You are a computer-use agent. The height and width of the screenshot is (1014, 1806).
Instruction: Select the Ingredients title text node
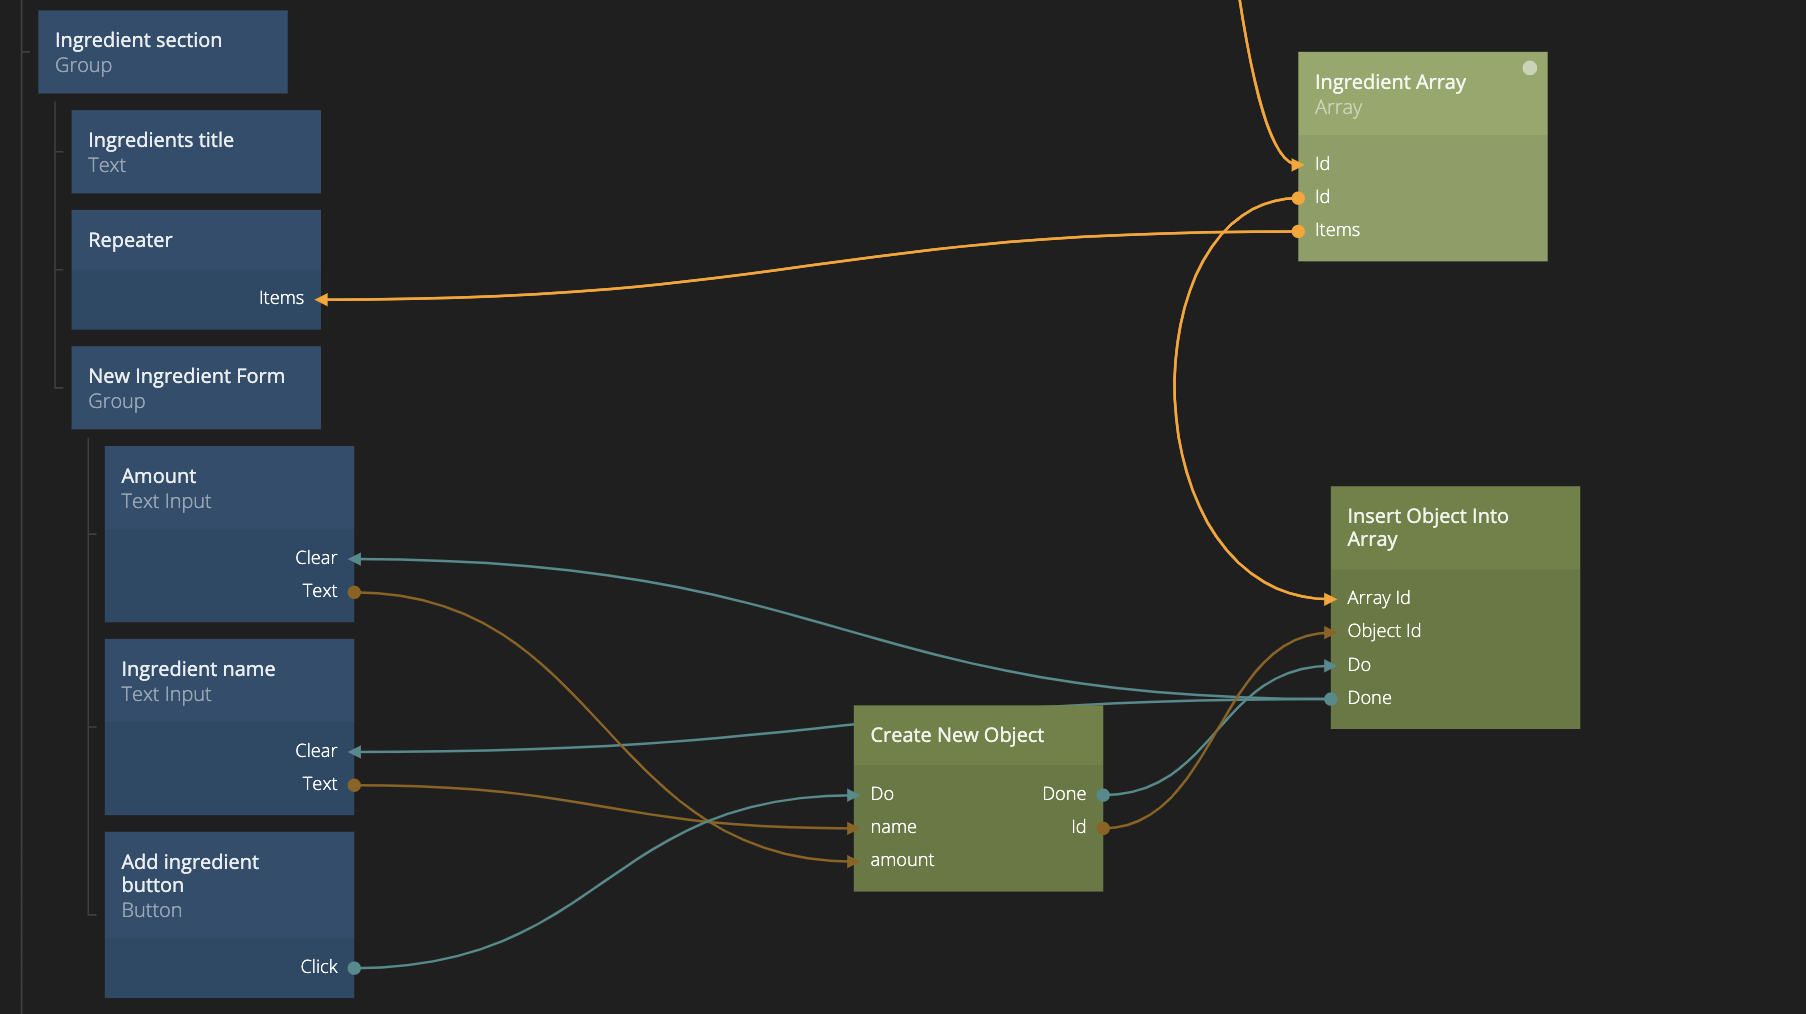tap(195, 152)
